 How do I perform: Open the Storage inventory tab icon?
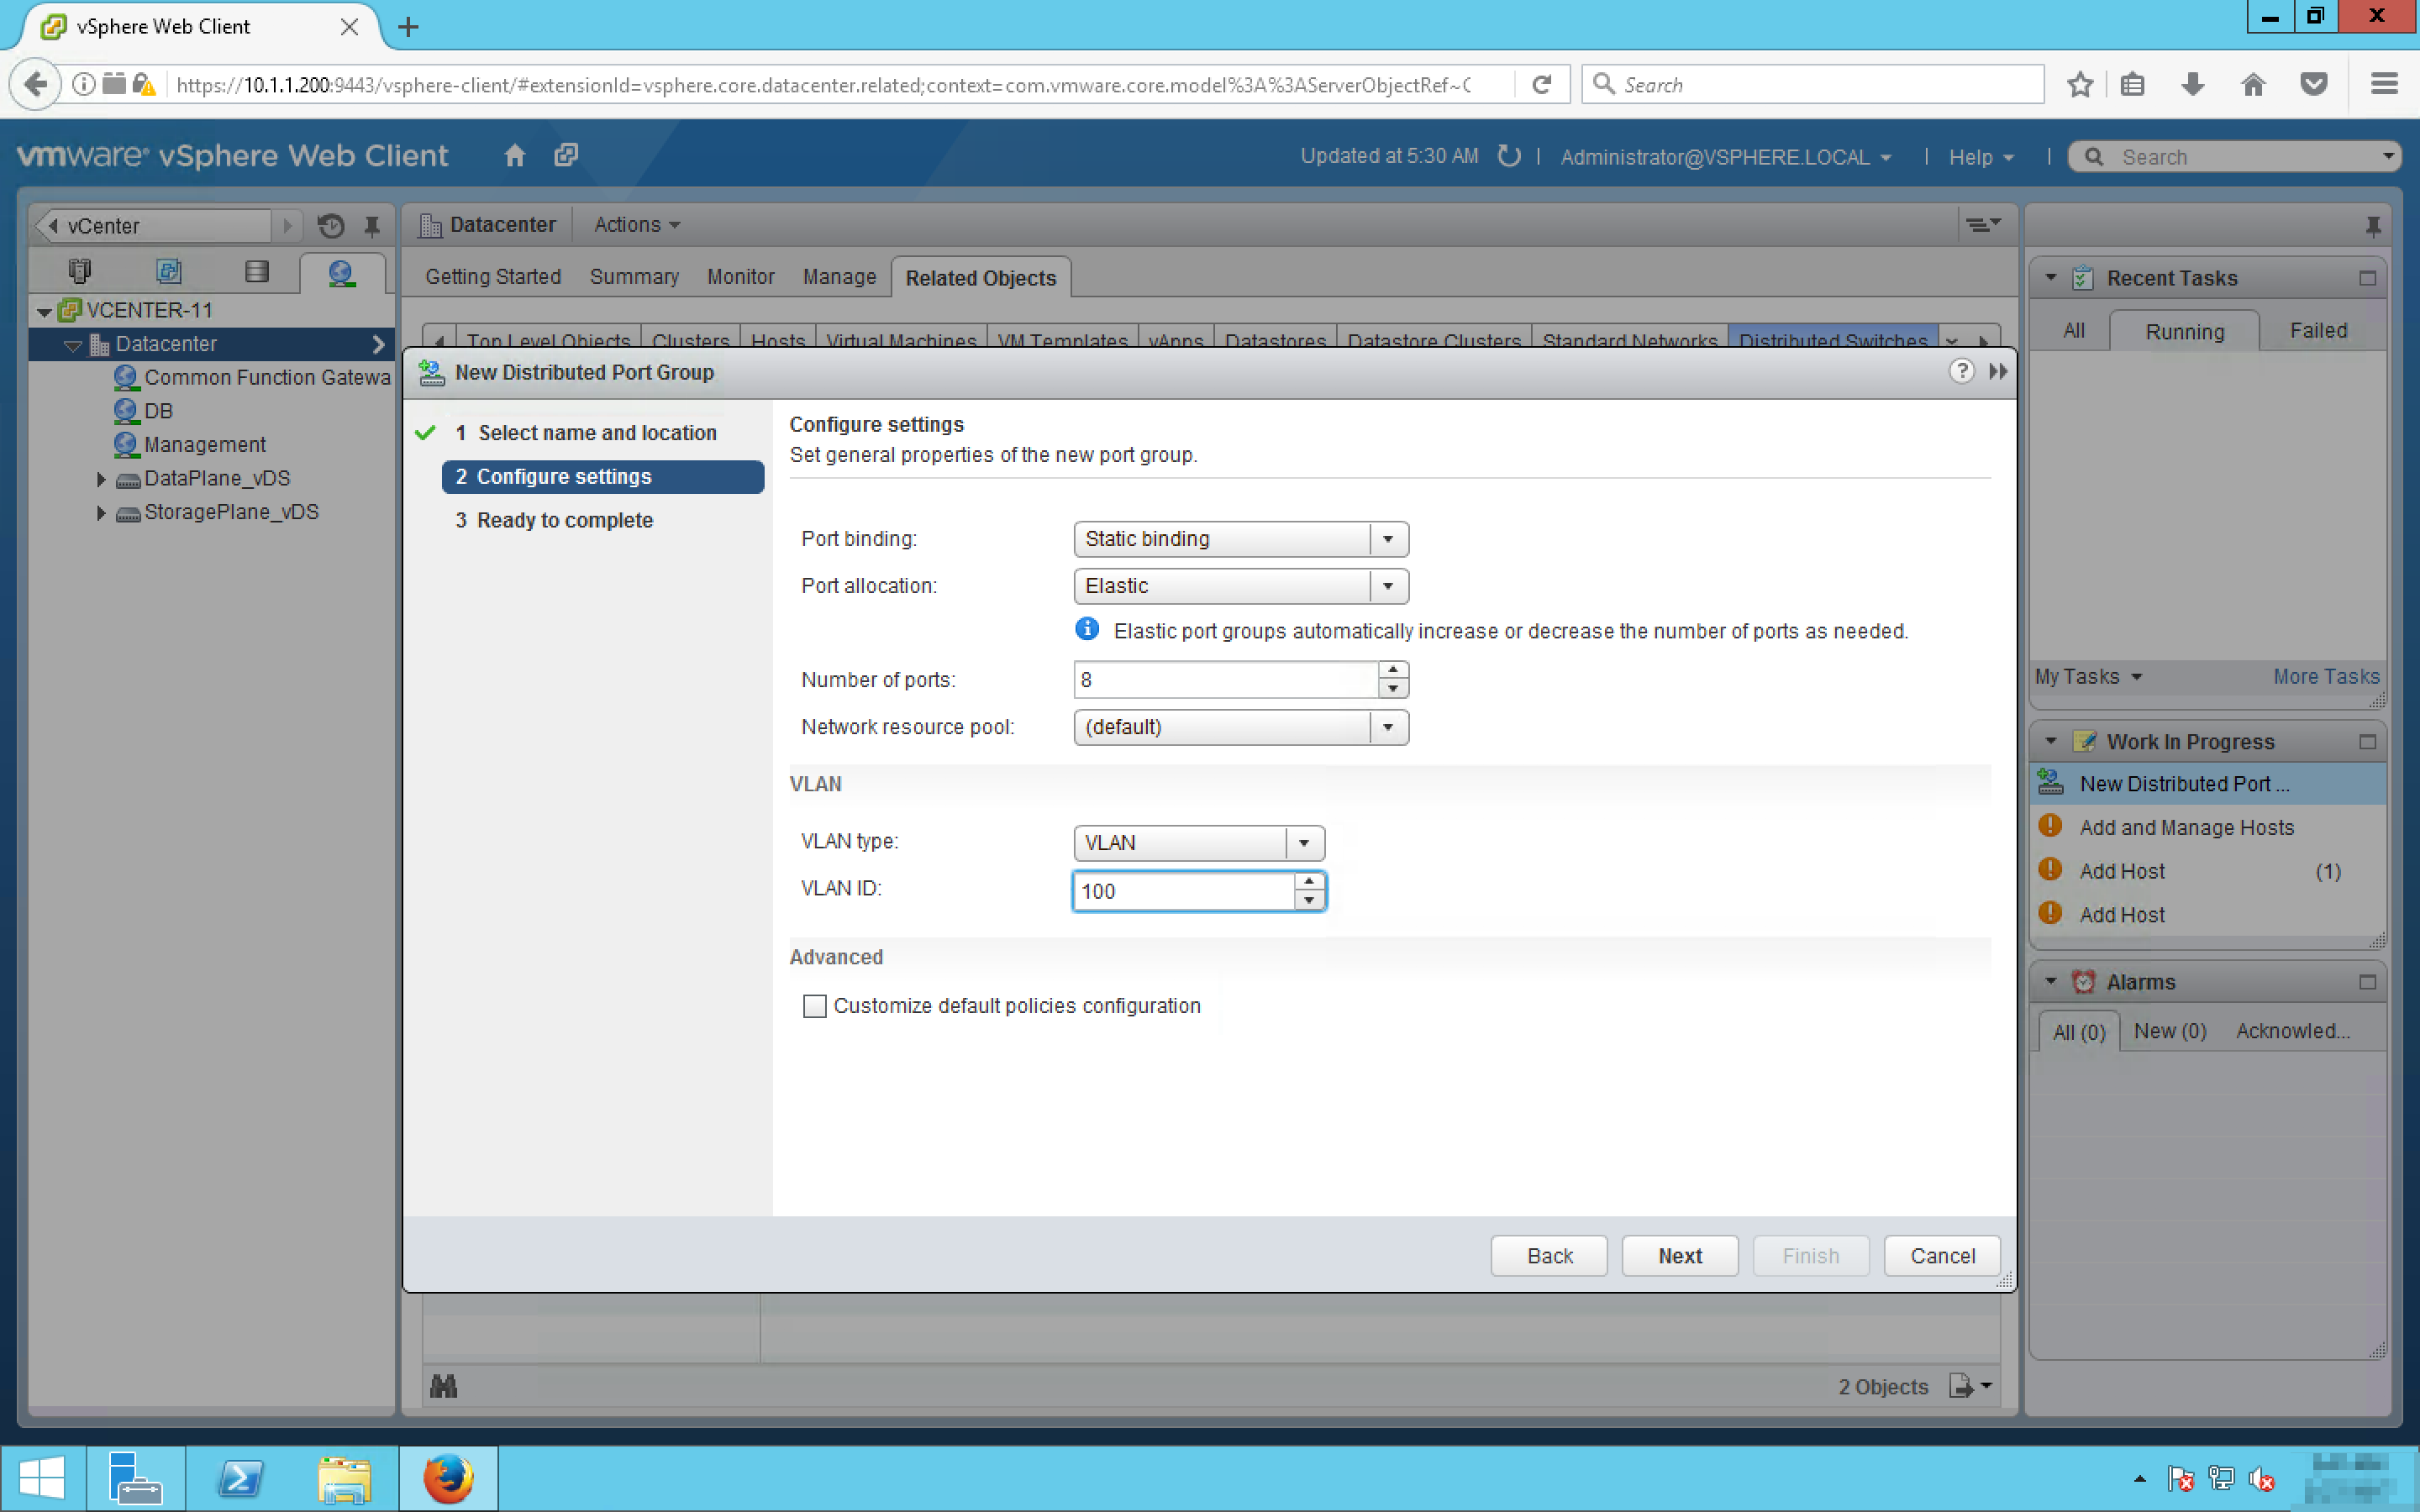(x=256, y=272)
